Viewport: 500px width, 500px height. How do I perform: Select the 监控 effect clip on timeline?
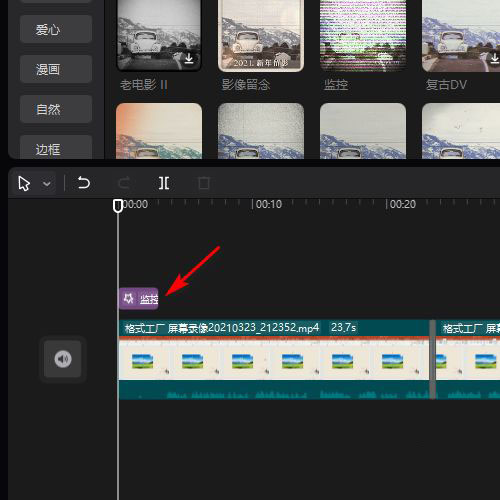139,299
